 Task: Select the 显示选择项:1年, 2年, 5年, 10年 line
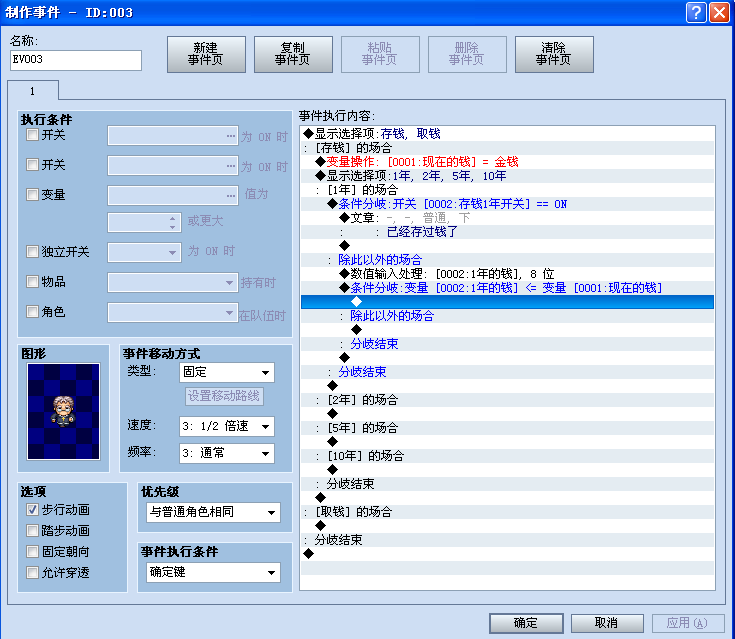(x=508, y=176)
